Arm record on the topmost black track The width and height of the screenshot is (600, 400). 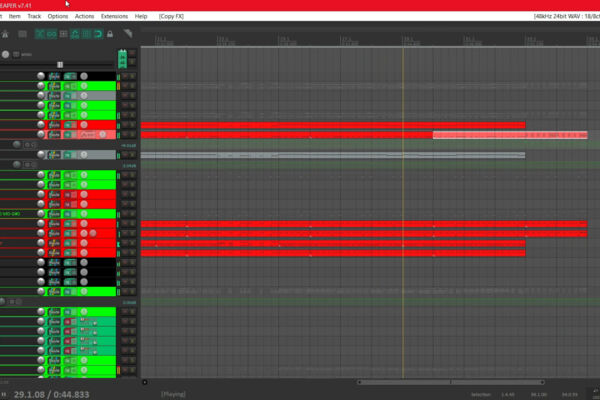click(84, 76)
